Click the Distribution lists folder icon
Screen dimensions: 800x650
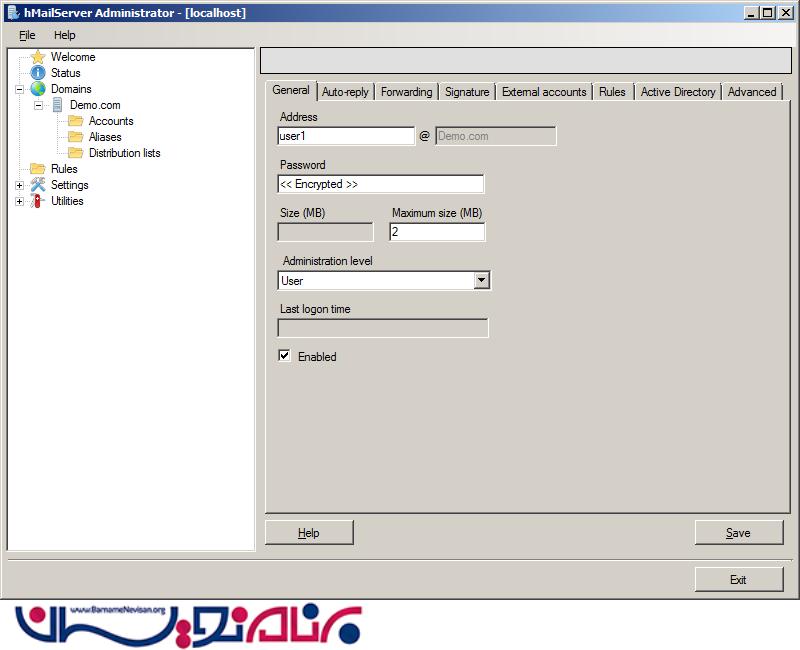click(x=76, y=153)
